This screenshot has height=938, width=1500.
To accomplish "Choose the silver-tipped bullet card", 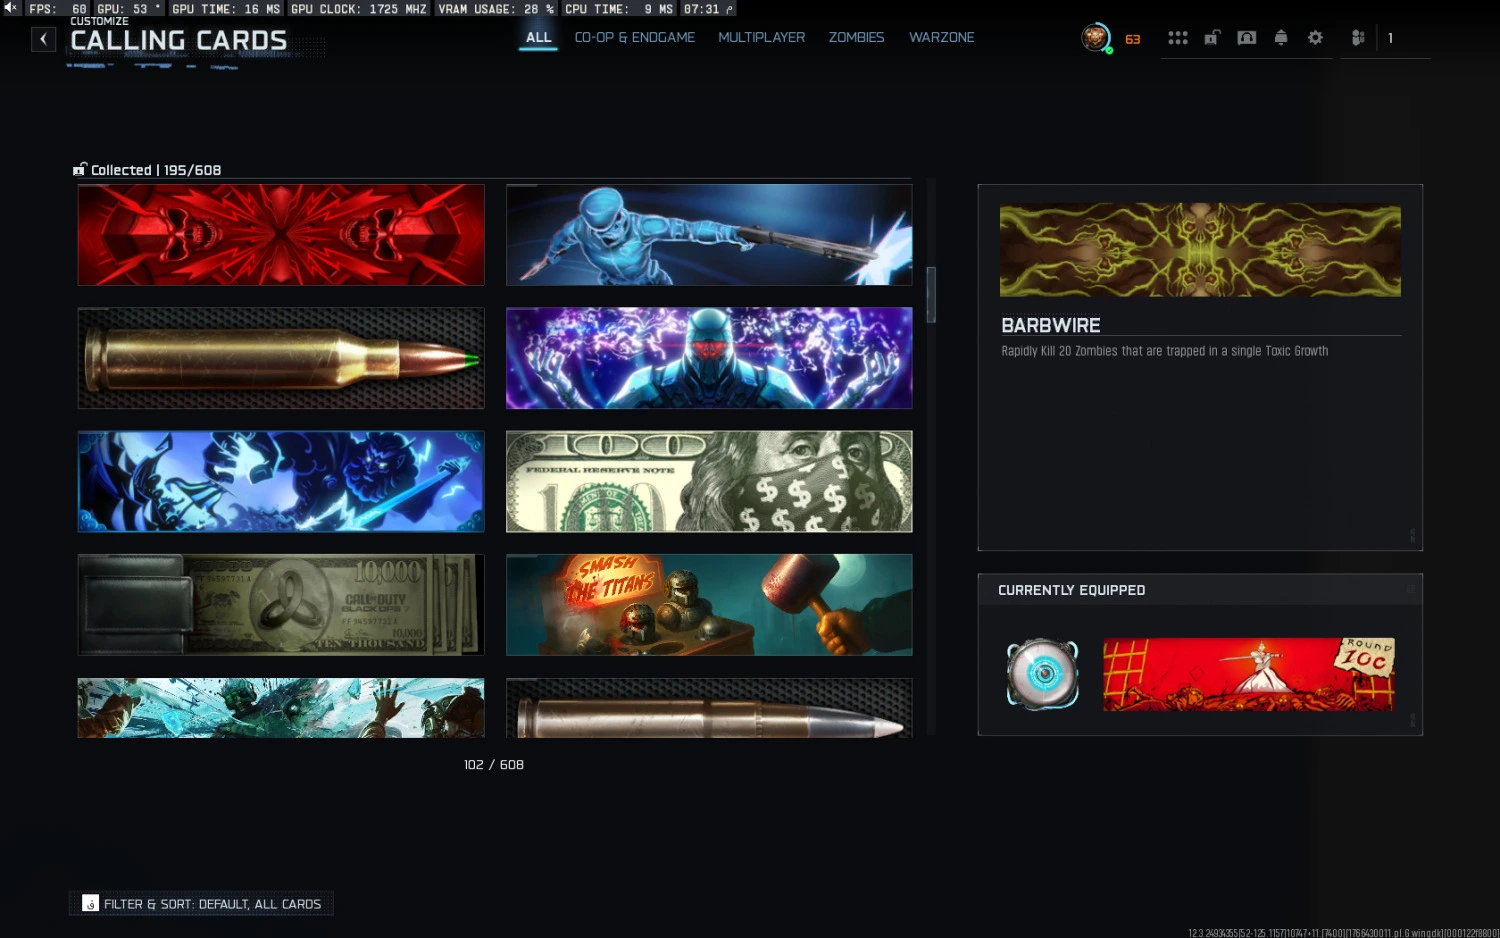I will [709, 708].
